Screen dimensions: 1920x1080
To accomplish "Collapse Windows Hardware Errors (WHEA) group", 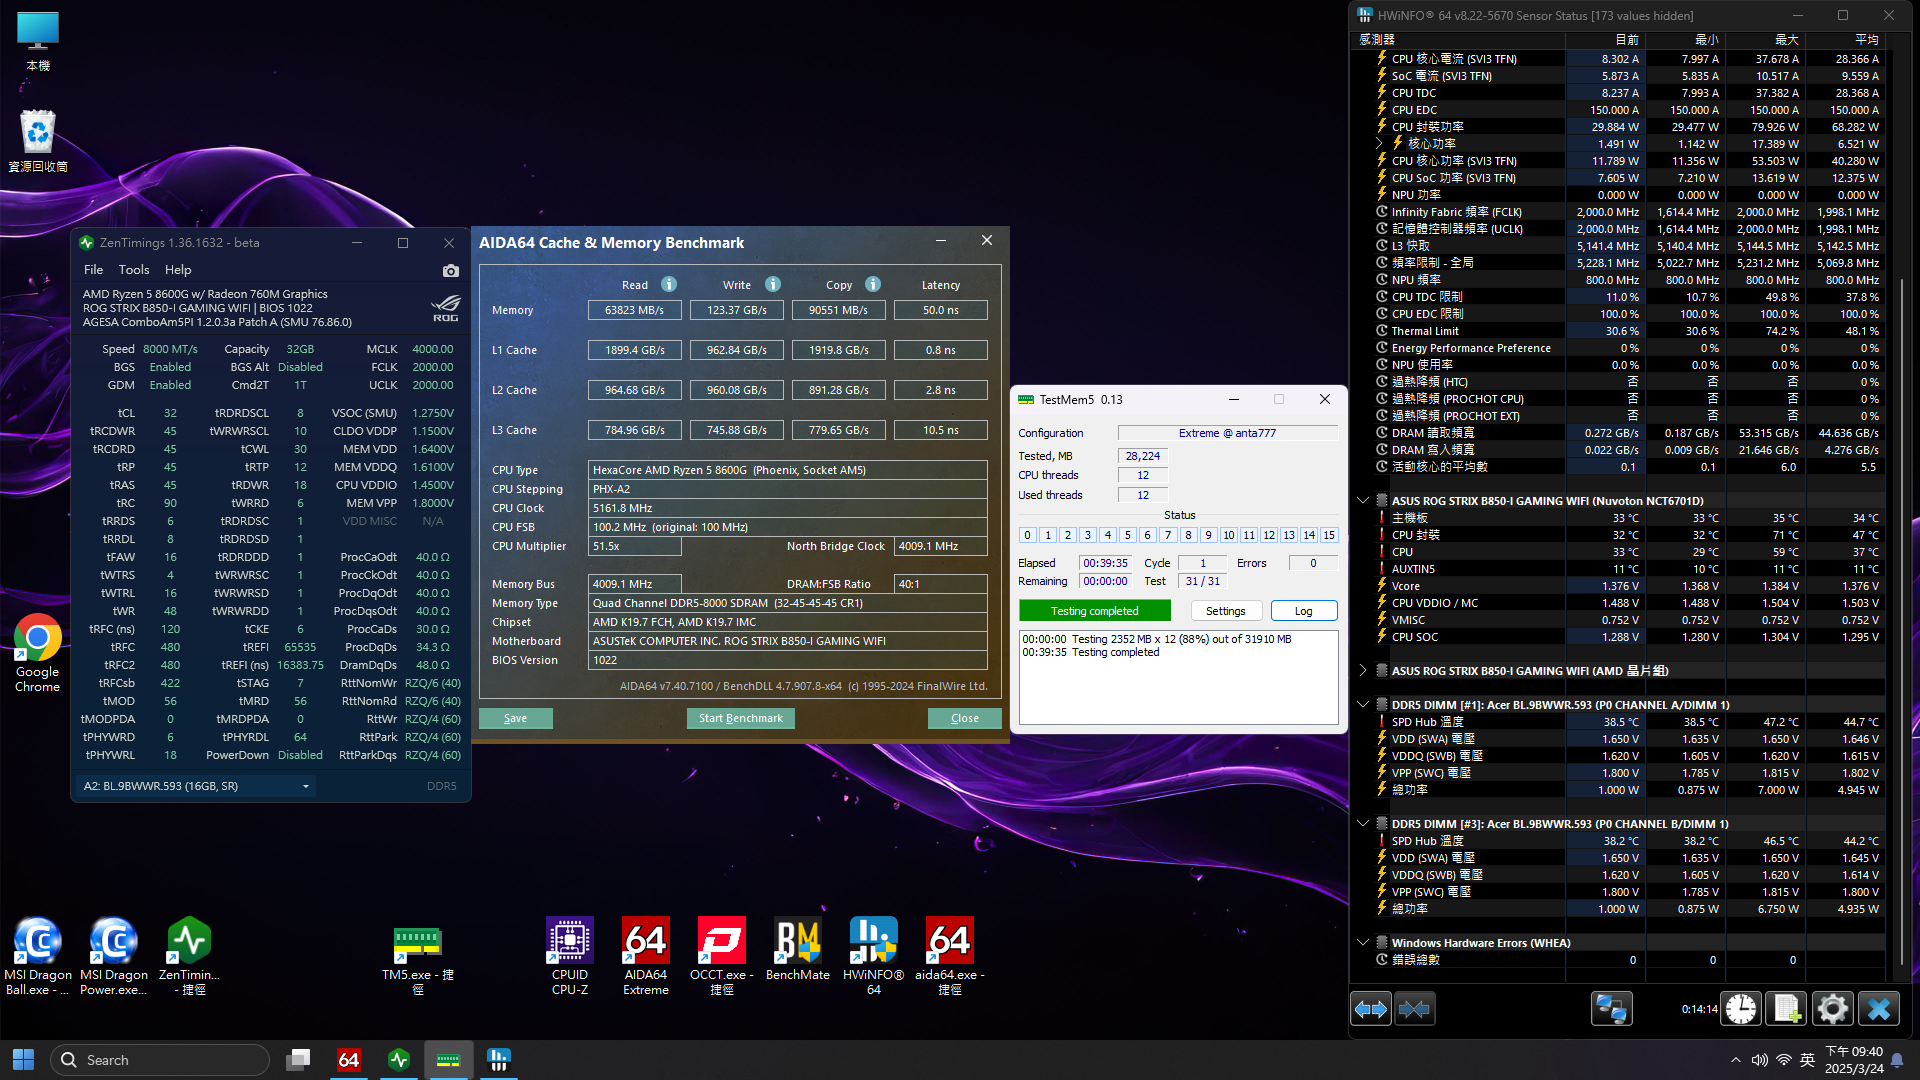I will [x=1362, y=942].
